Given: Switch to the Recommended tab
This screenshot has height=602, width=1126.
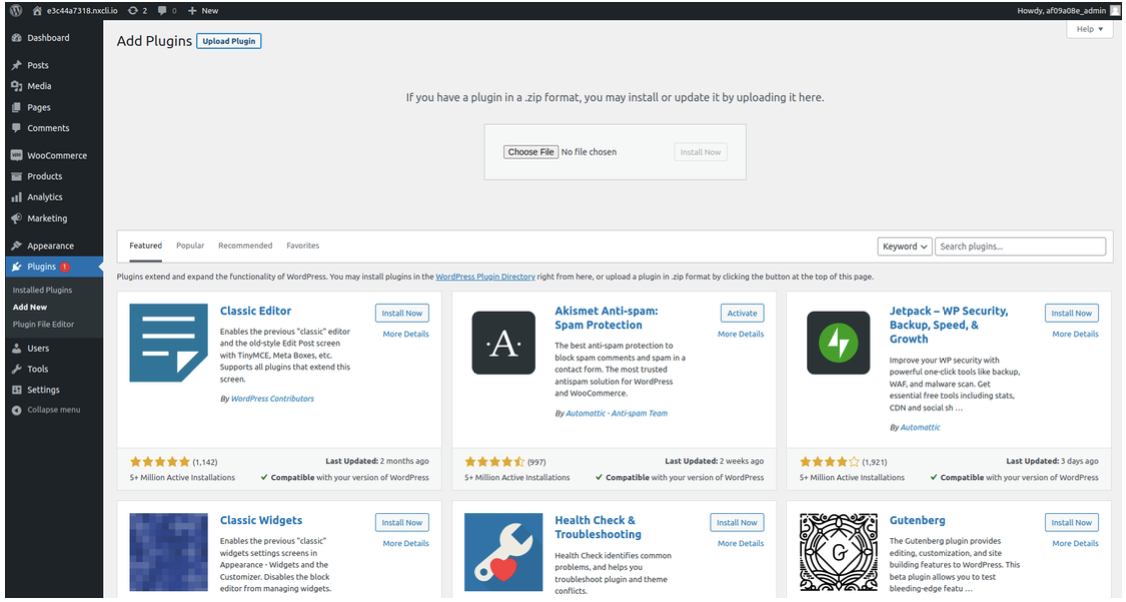Looking at the screenshot, I should coord(246,246).
